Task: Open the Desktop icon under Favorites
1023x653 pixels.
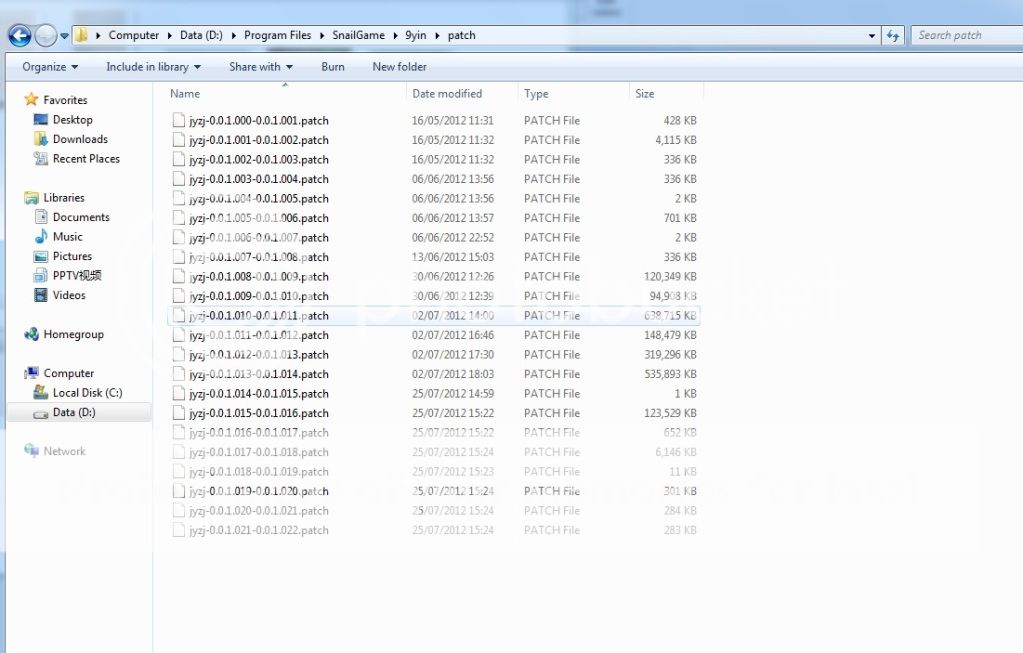Action: pyautogui.click(x=41, y=120)
